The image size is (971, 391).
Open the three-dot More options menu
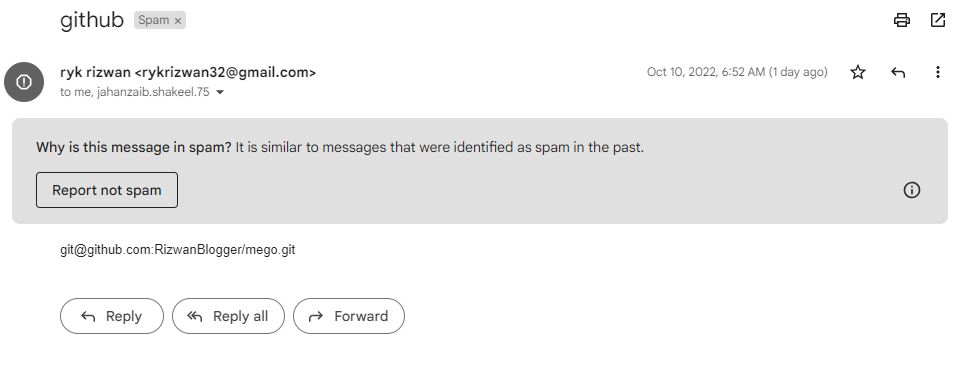938,72
